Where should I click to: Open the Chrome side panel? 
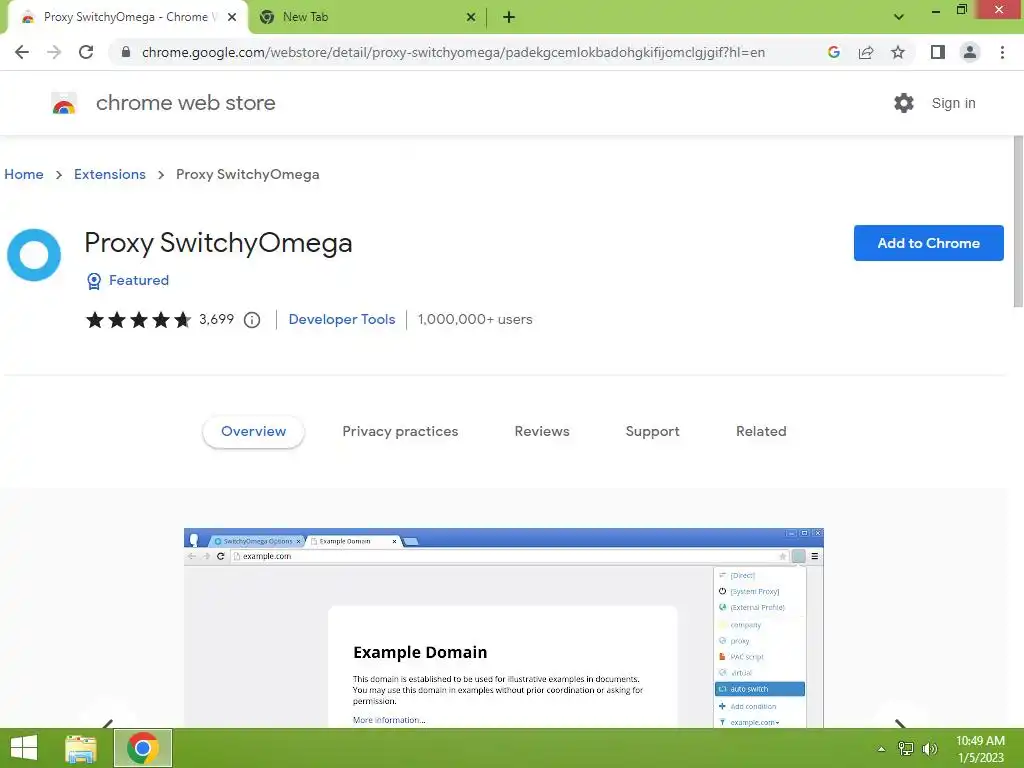938,52
